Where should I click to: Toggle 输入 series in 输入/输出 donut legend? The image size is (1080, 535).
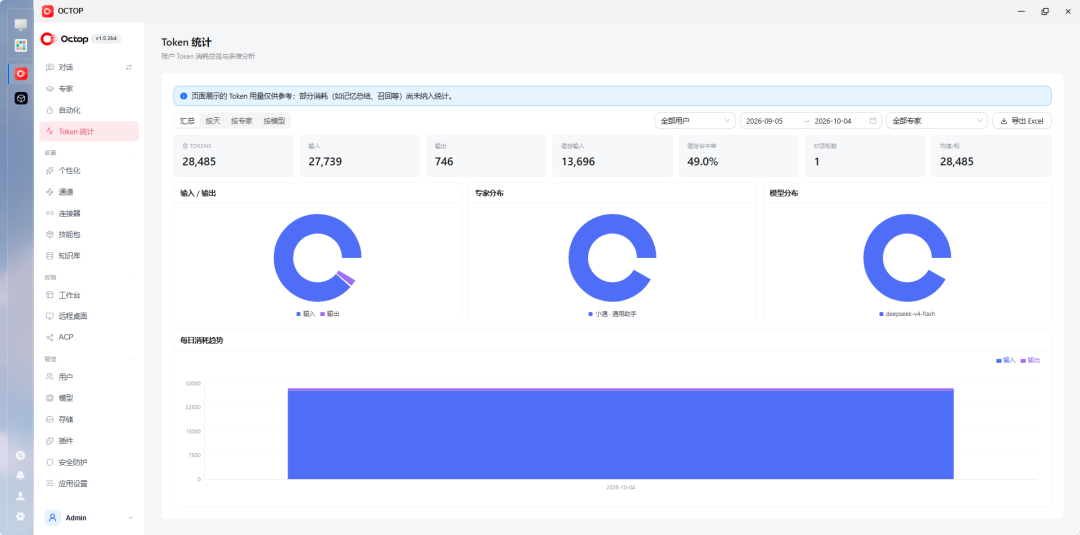click(306, 313)
